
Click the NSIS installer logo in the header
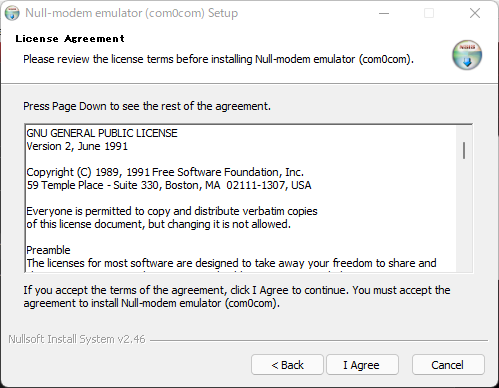pos(467,55)
